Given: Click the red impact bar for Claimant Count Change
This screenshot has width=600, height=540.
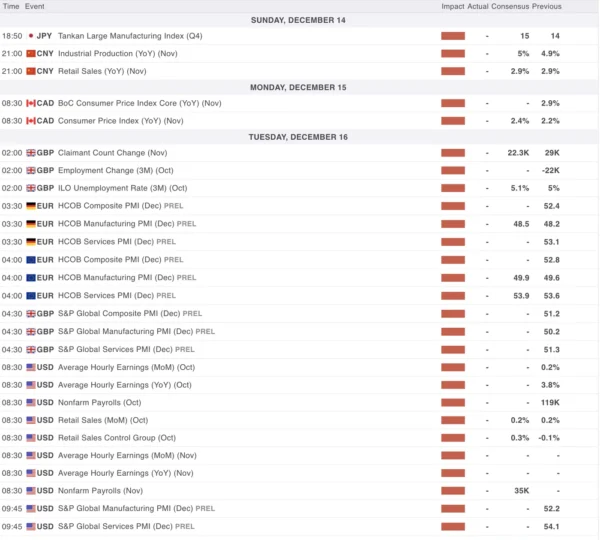Looking at the screenshot, I should coord(453,153).
